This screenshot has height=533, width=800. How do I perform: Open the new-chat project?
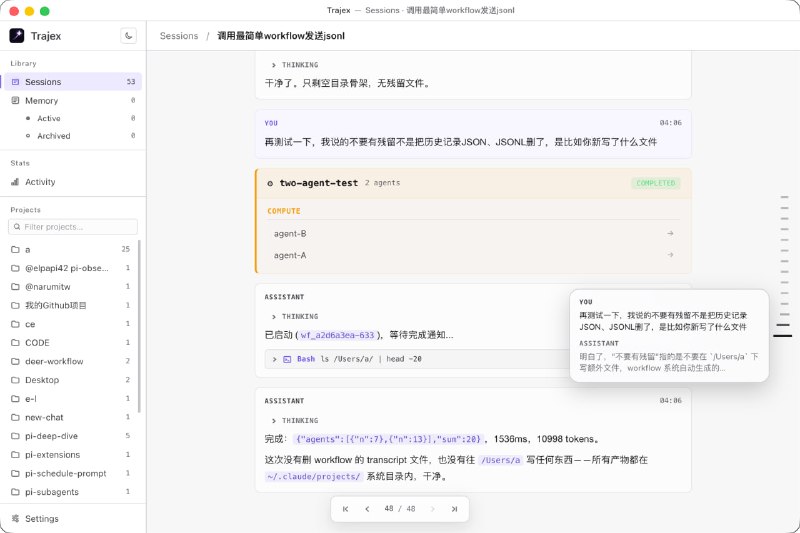tap(71, 417)
